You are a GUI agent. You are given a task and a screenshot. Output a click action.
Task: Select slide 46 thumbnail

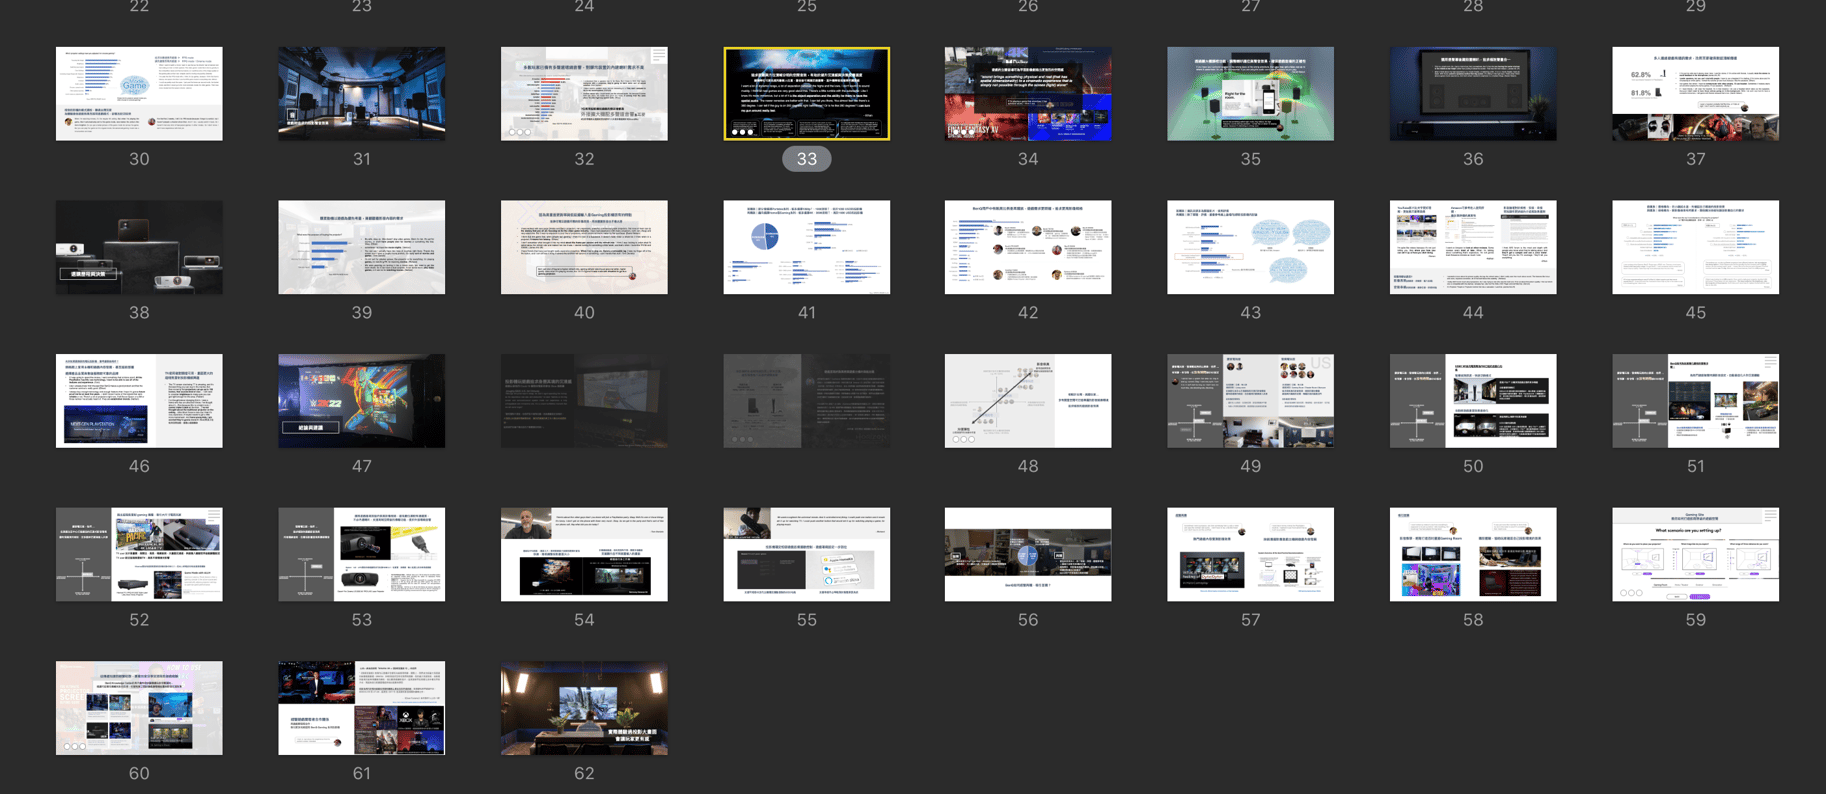[x=139, y=401]
